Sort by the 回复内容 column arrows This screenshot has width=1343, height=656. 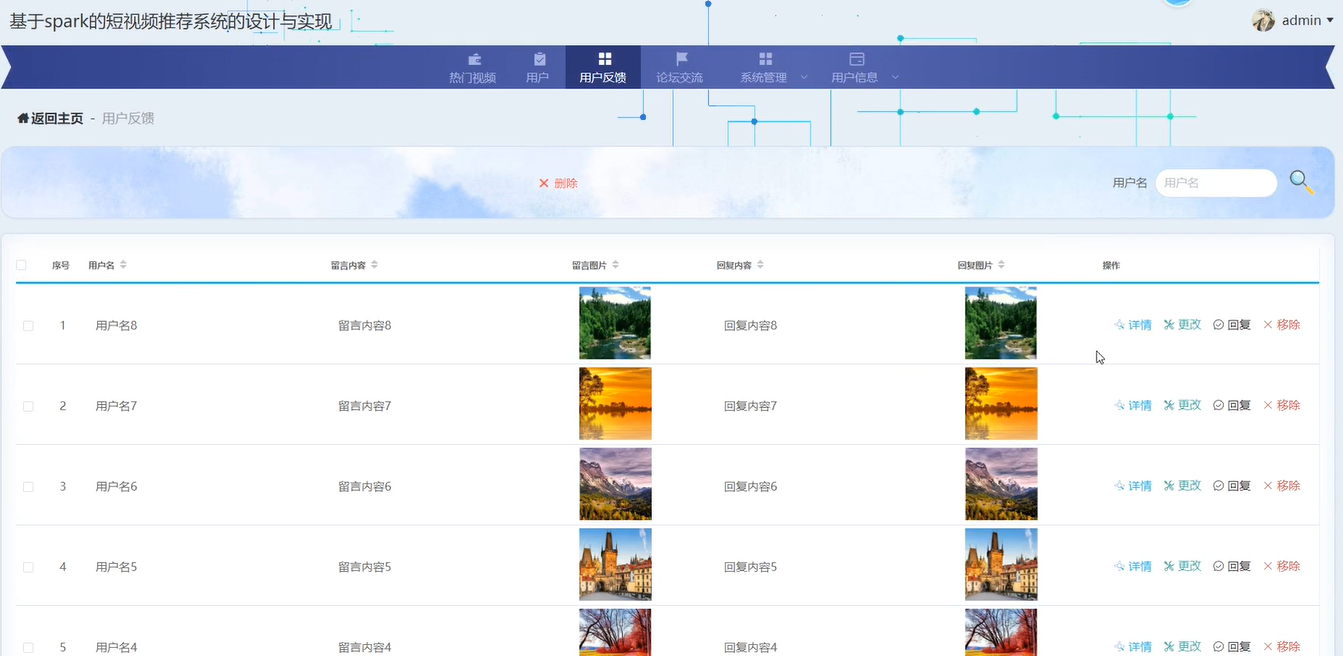(760, 265)
